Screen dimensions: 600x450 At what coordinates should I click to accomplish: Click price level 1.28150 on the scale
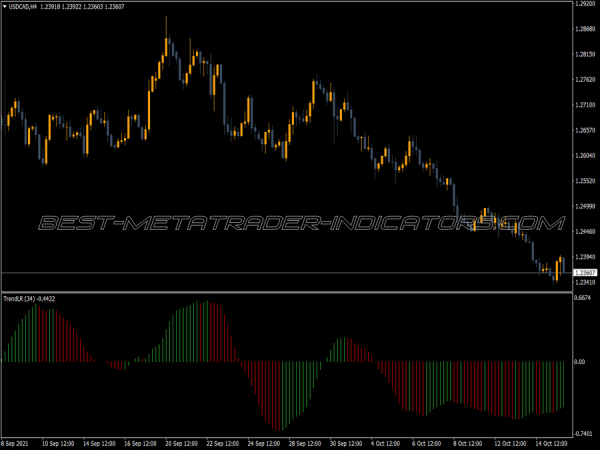(x=585, y=54)
